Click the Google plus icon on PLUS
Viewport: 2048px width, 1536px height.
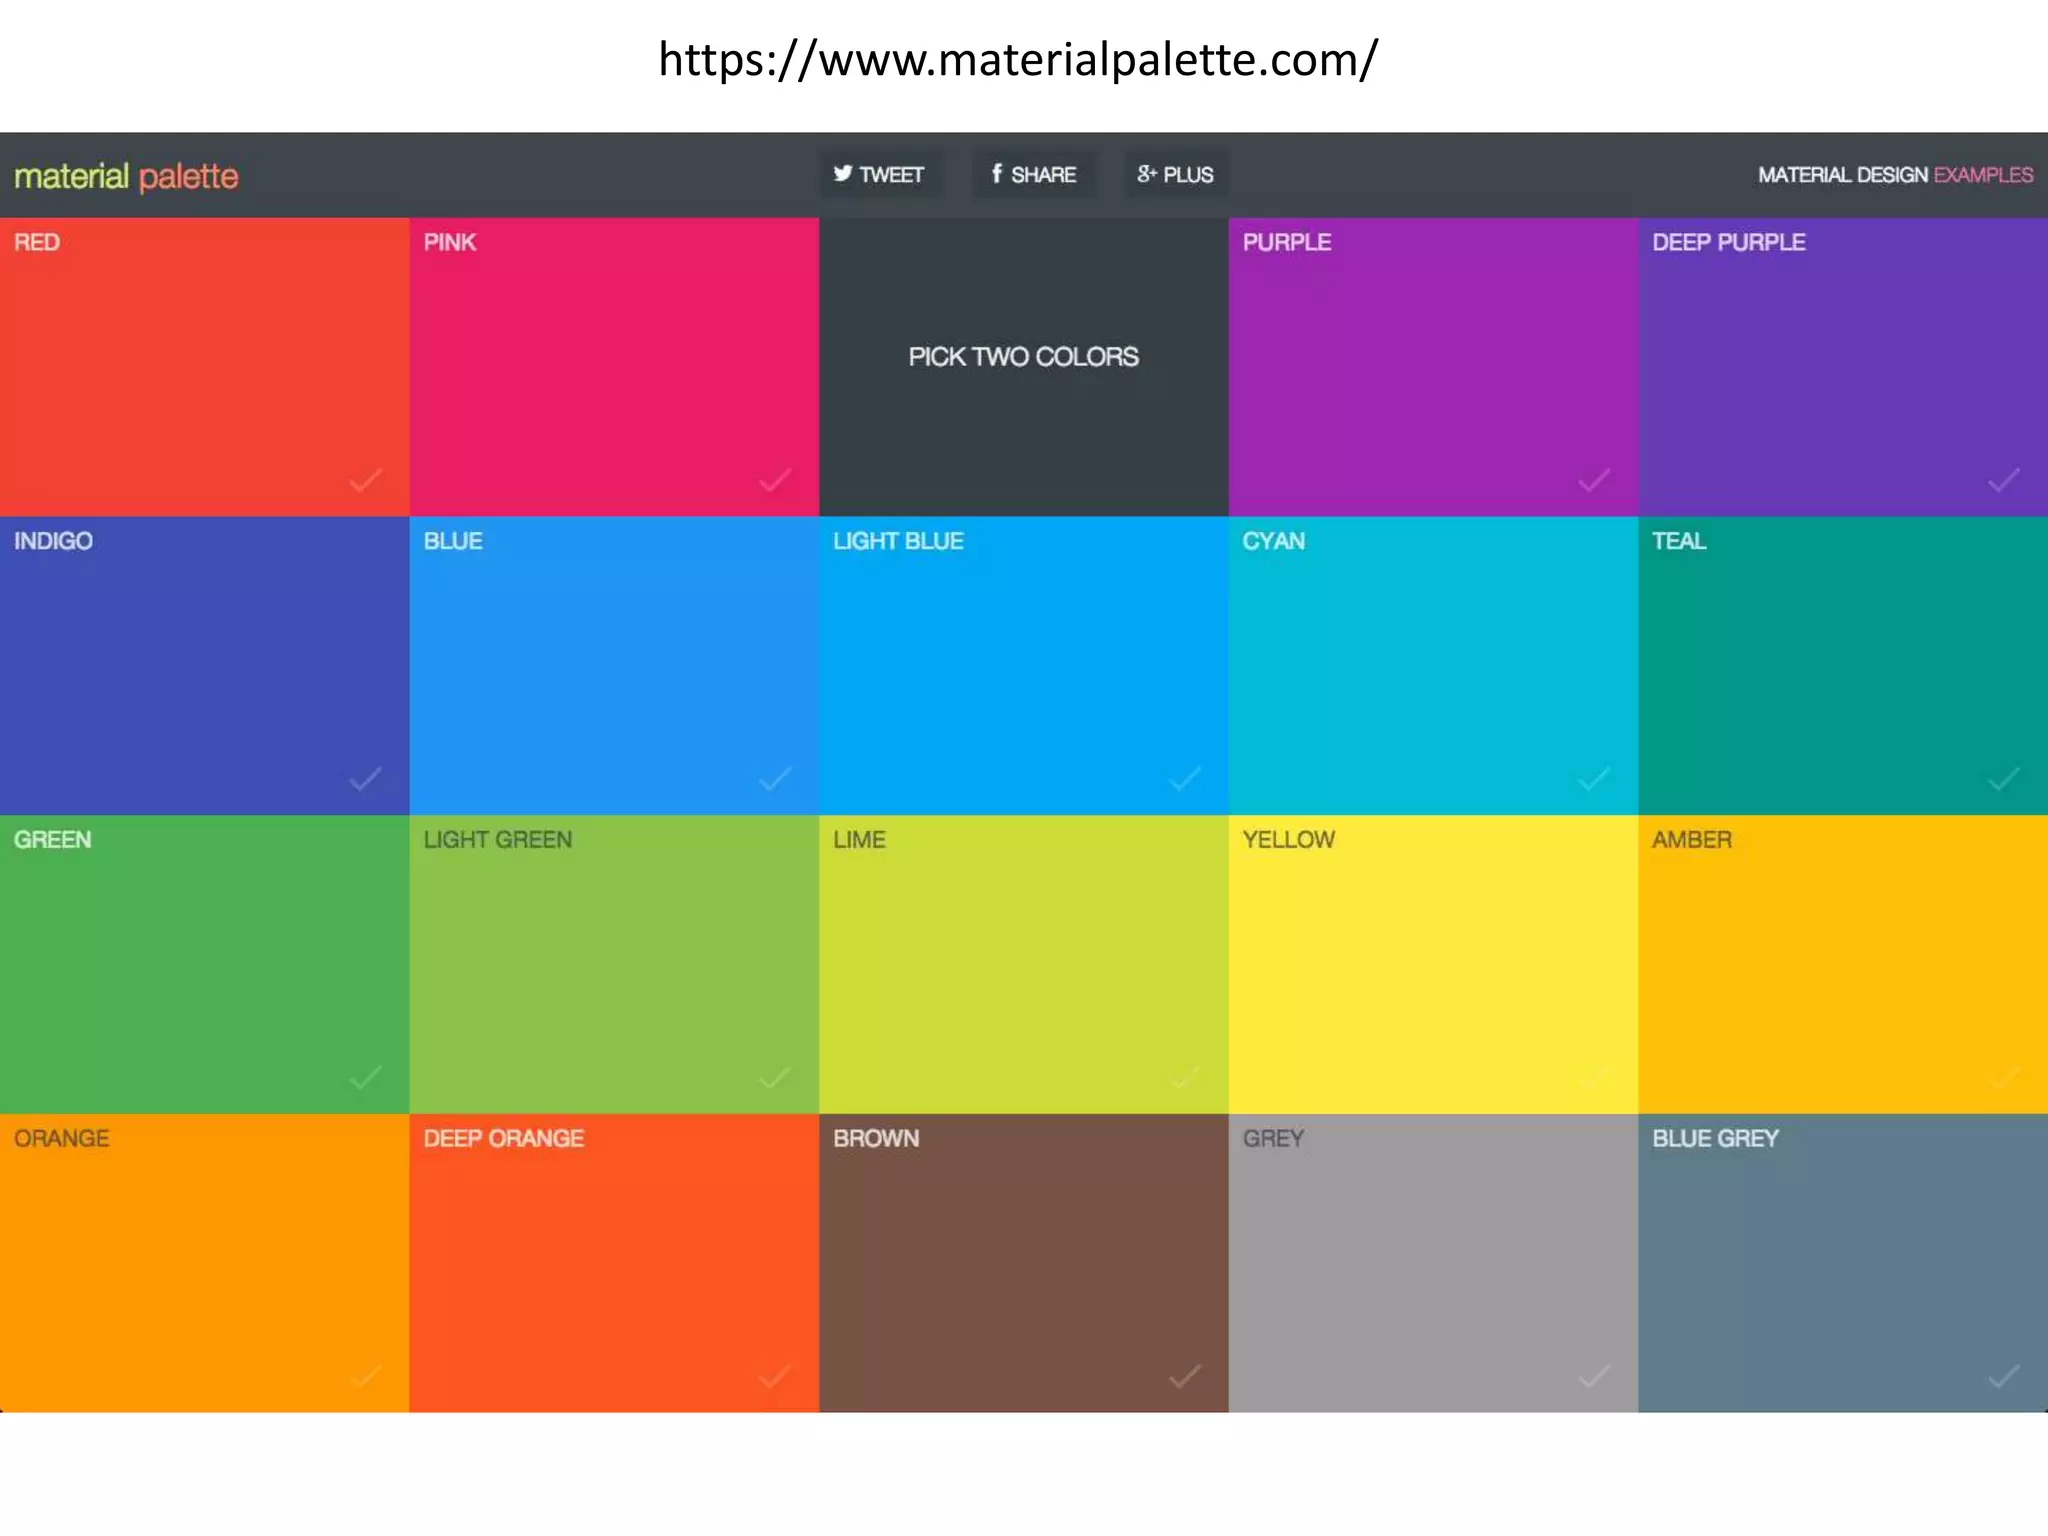pos(1146,174)
